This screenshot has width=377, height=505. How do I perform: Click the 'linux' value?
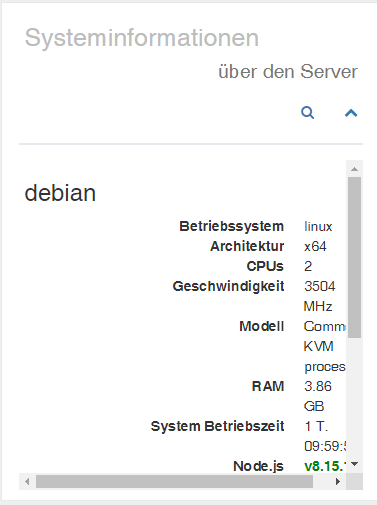point(318,227)
